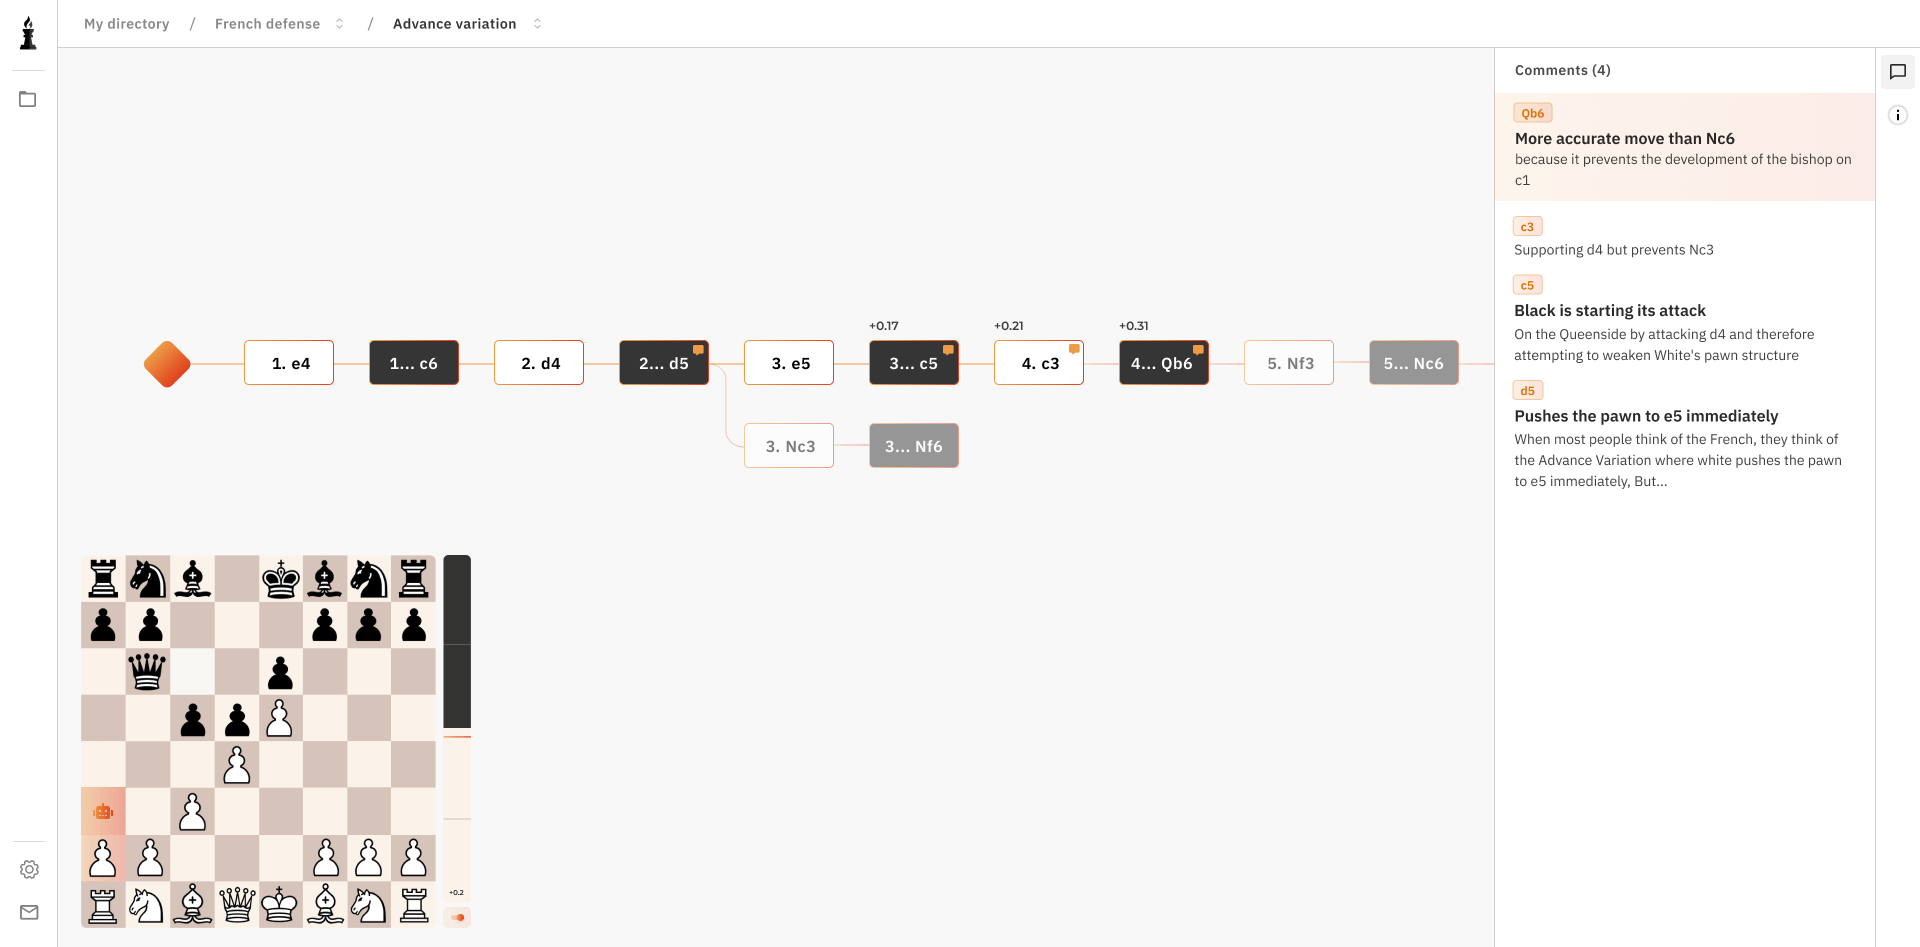The image size is (1920, 947).
Task: Open the folder icon in the sidebar
Action: pyautogui.click(x=28, y=99)
